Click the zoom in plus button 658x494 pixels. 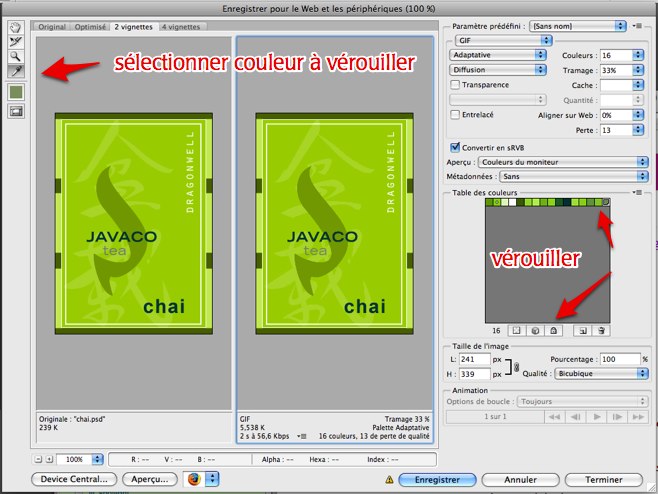tap(50, 460)
